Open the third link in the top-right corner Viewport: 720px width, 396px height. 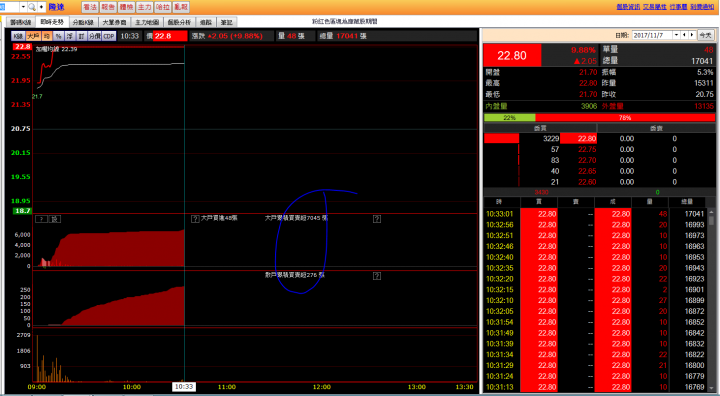pyautogui.click(x=678, y=7)
